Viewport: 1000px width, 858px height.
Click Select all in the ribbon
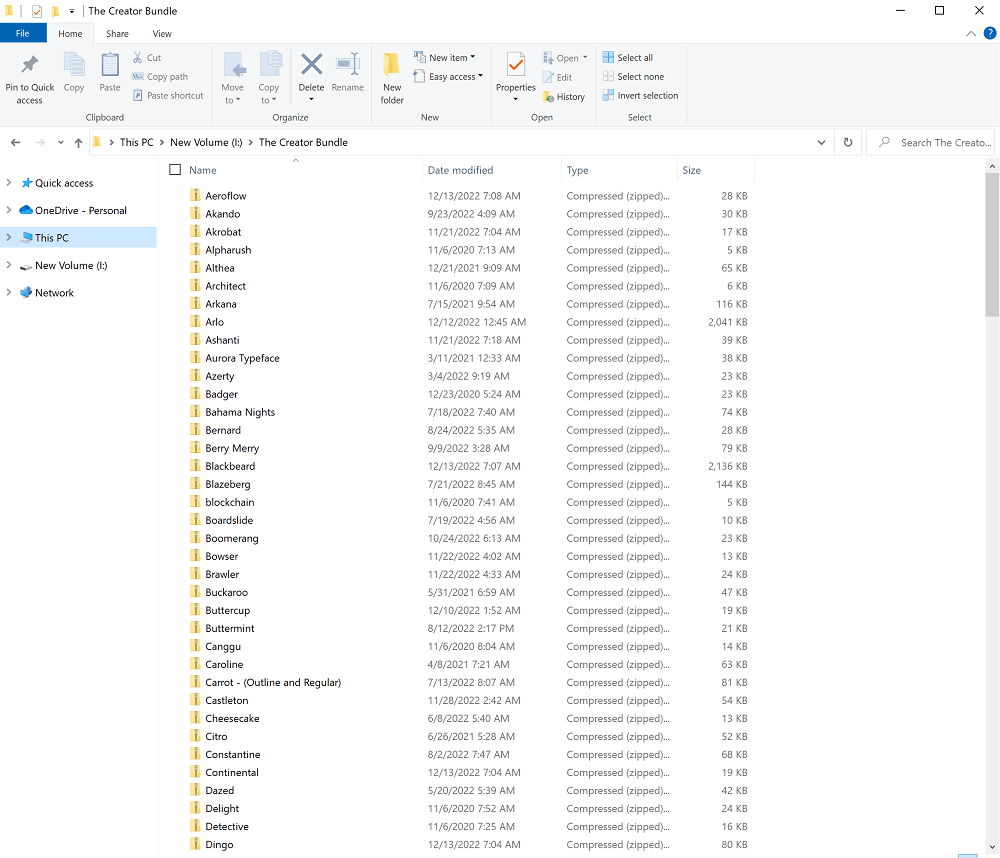pyautogui.click(x=628, y=57)
